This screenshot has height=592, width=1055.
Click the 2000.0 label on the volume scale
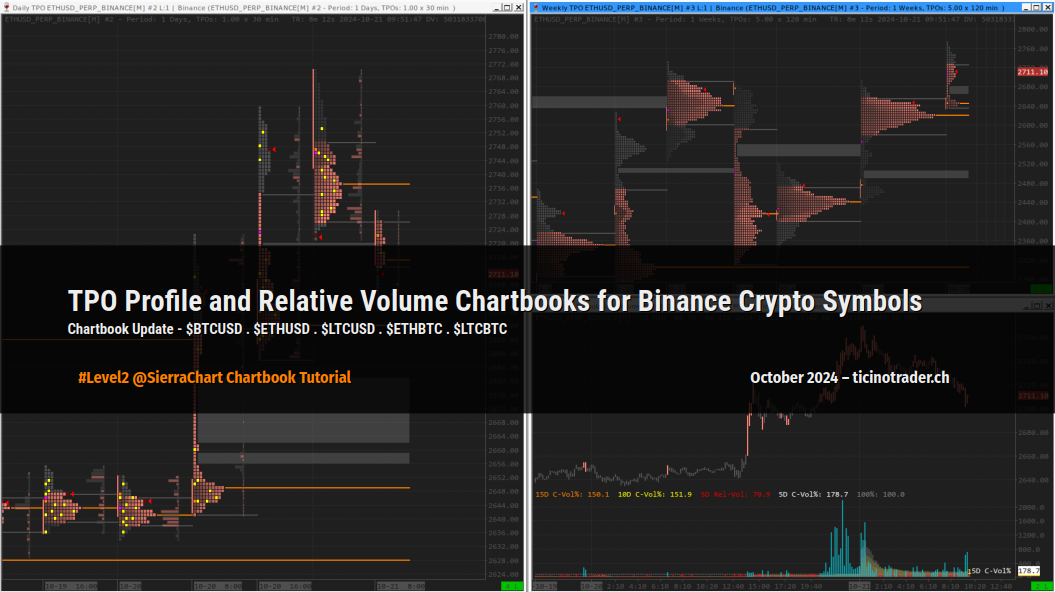click(x=1030, y=507)
